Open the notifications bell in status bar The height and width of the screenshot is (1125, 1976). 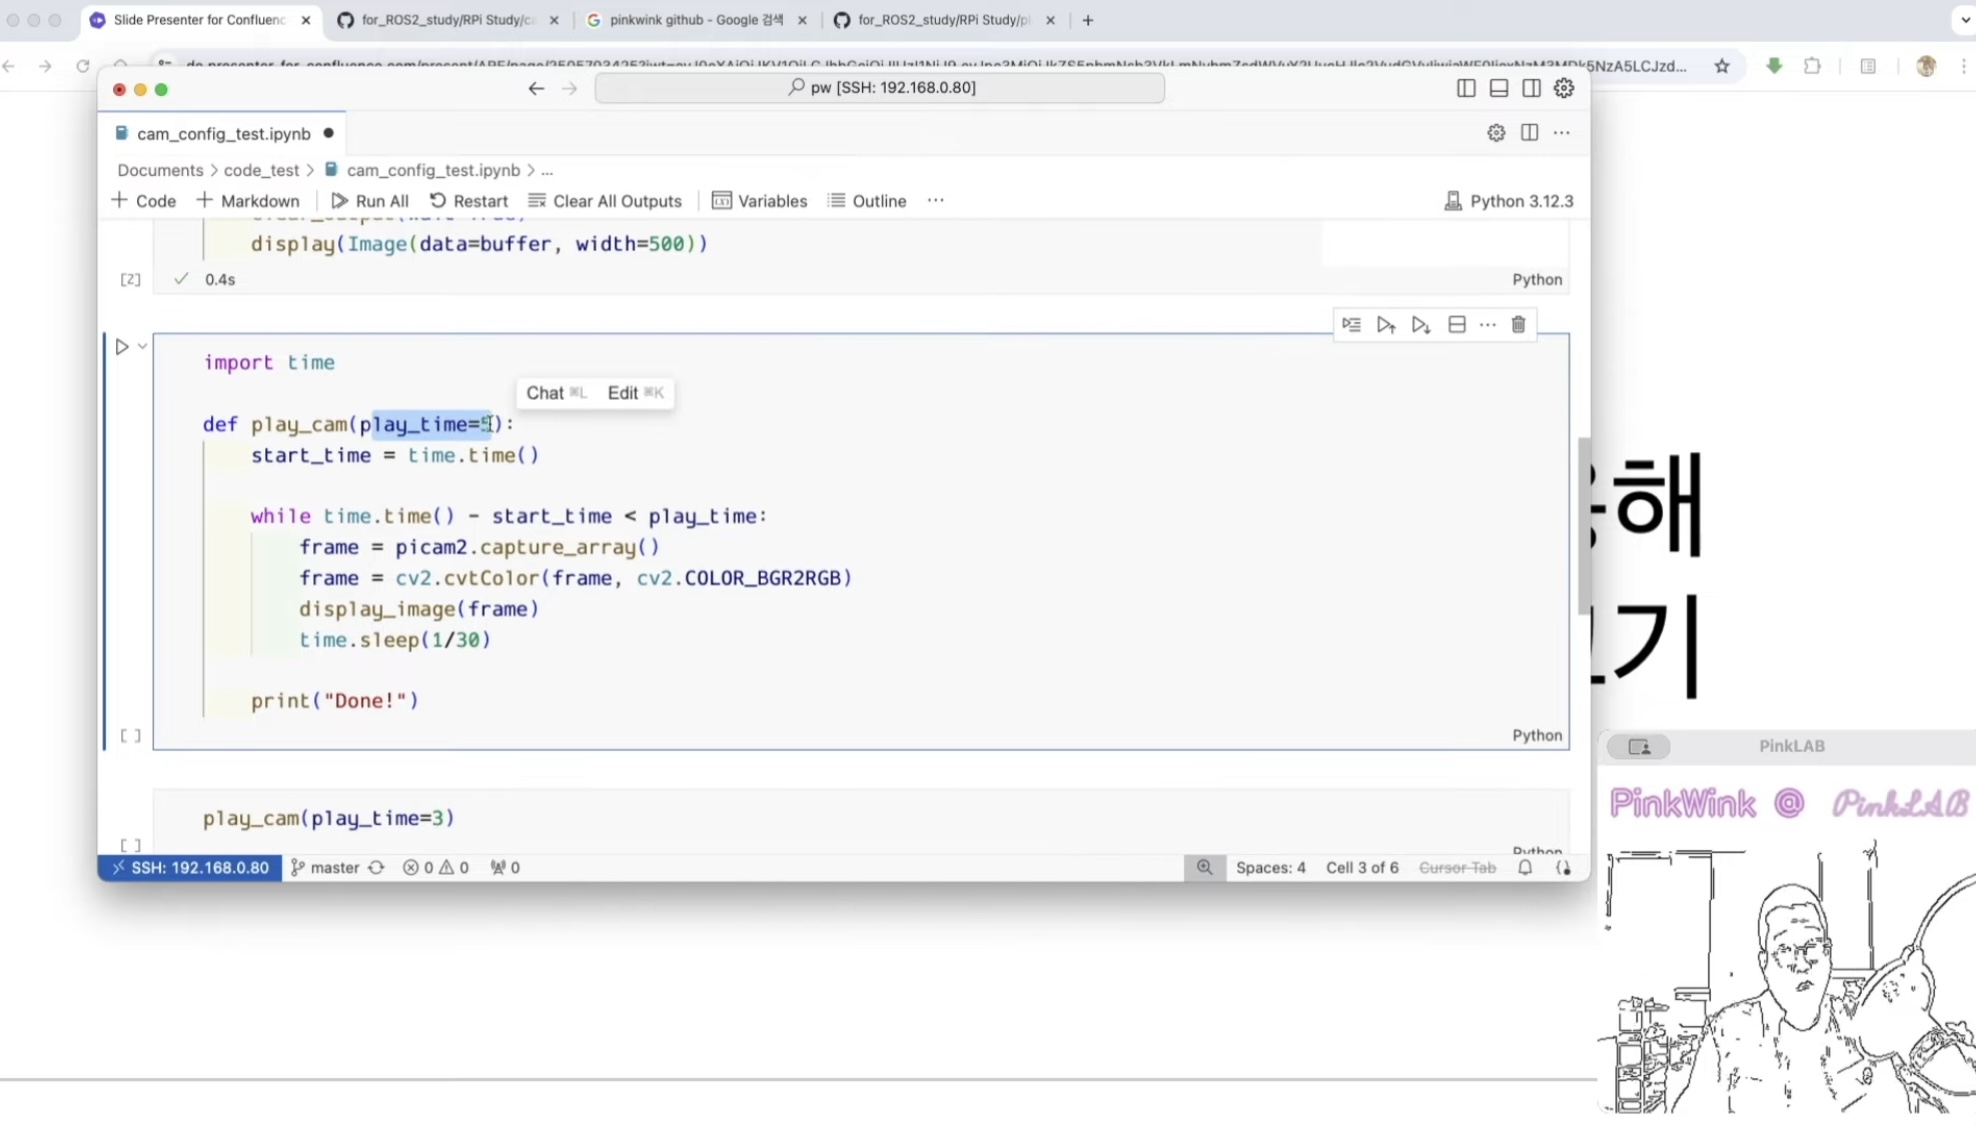click(1524, 867)
